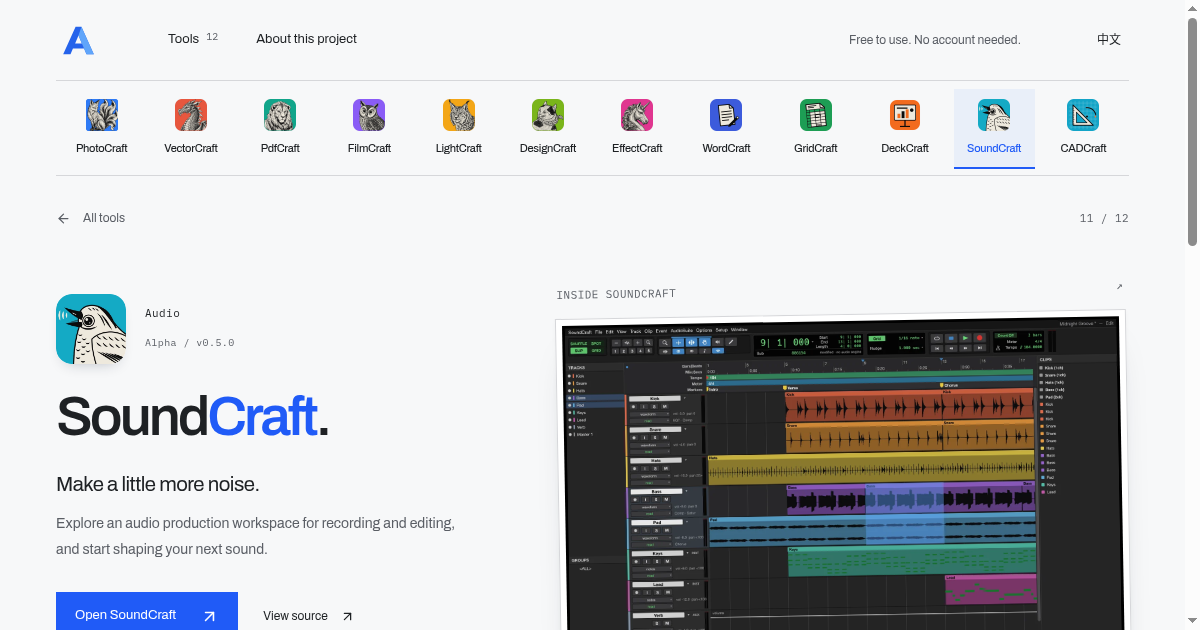1200x630 pixels.
Task: Open the PhotoCraft tool
Action: (x=102, y=128)
